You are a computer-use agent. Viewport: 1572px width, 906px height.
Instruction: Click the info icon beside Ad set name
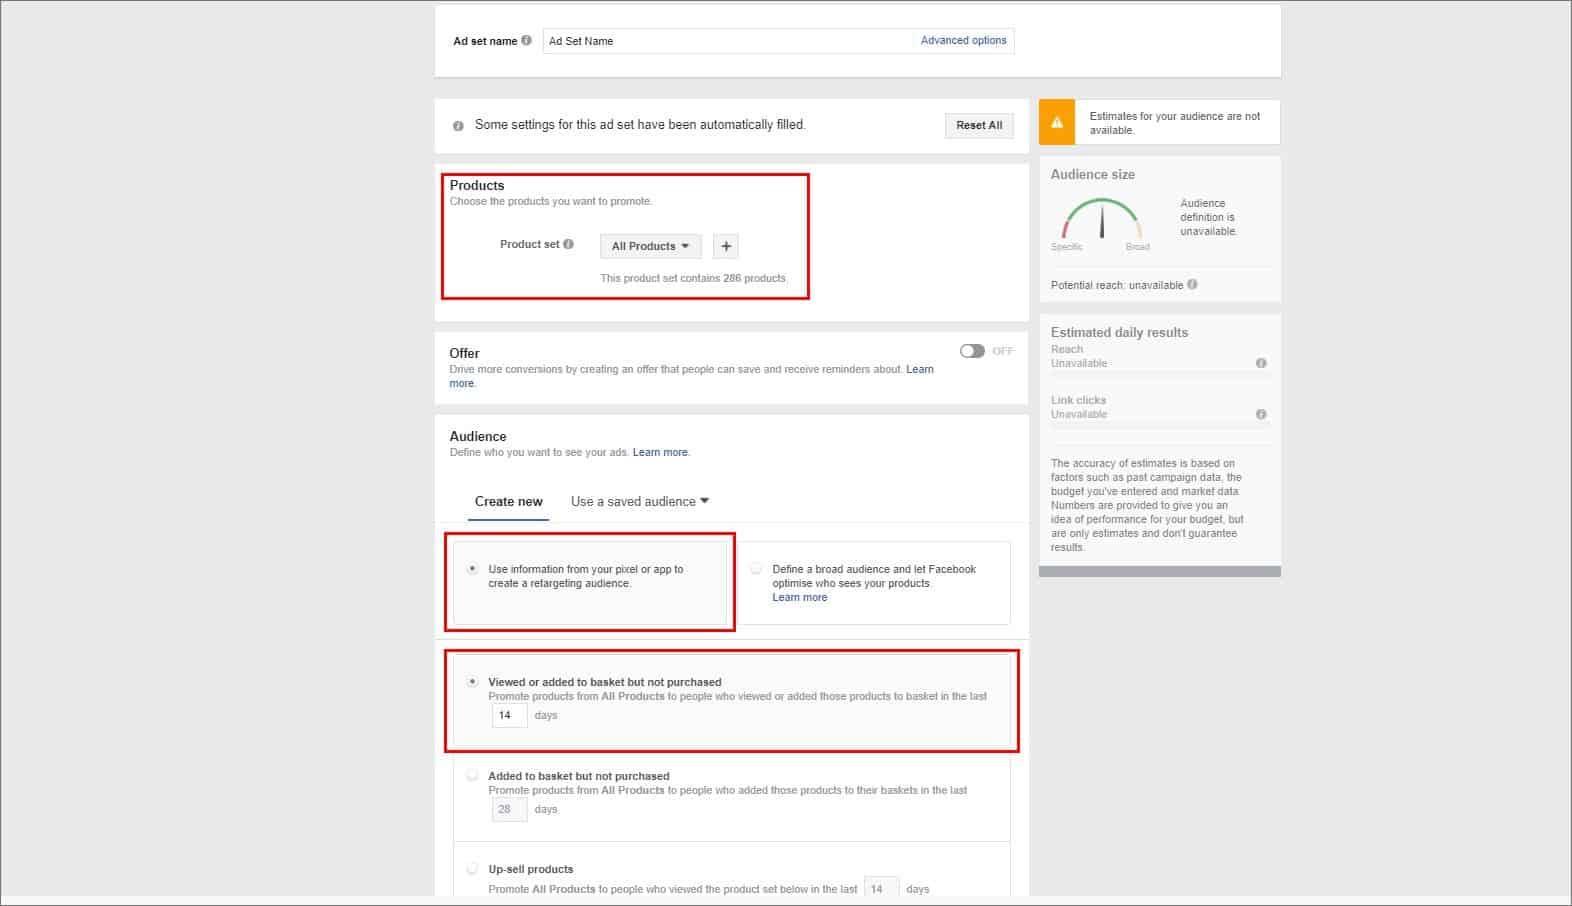(x=526, y=41)
